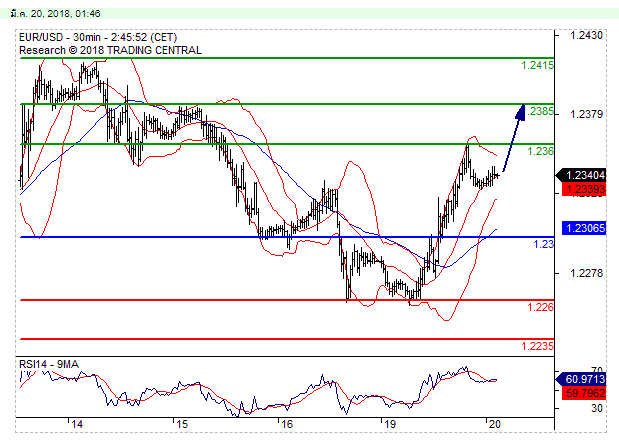
Task: Click the date axis label 16
Action: coord(287,424)
